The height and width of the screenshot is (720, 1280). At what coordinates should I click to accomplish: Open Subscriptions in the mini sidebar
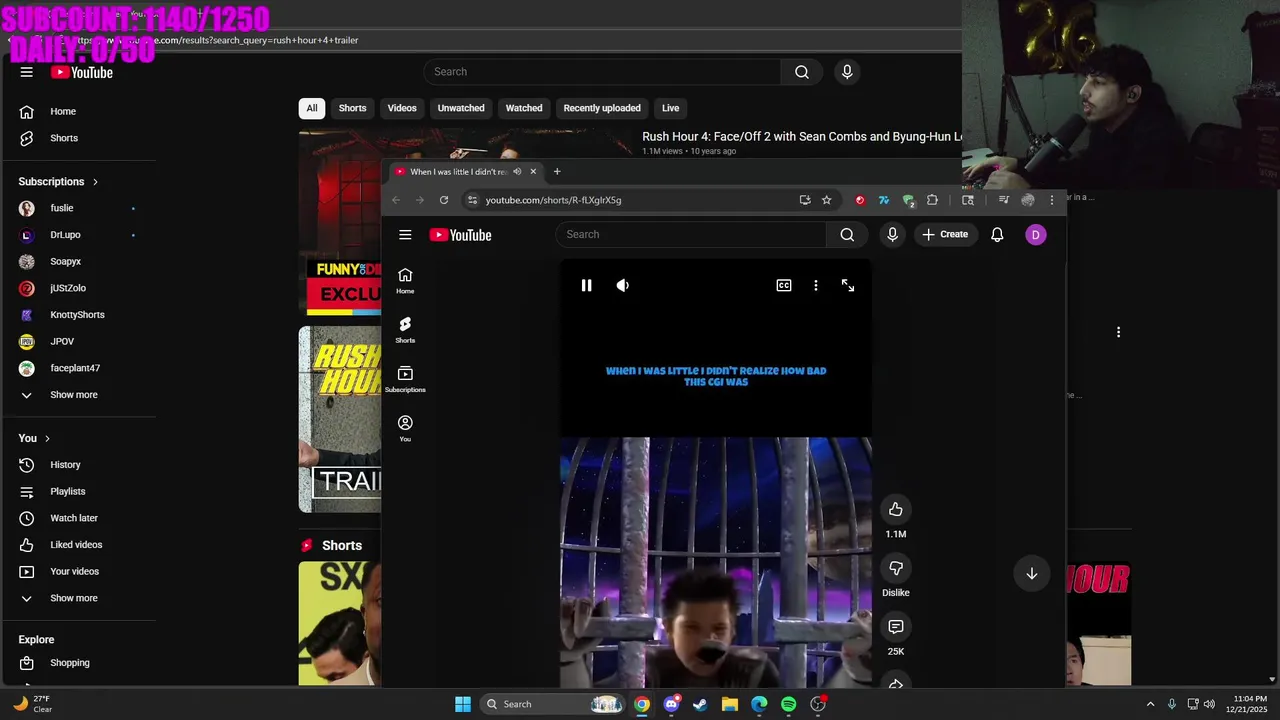(405, 380)
